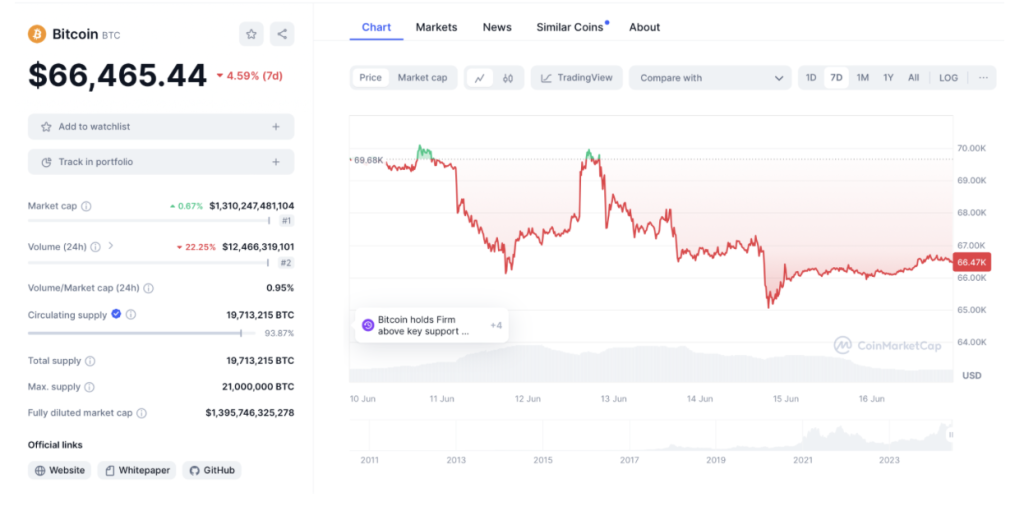Click historical range selector timeline
Screen dimensions: 1024x511
650,435
